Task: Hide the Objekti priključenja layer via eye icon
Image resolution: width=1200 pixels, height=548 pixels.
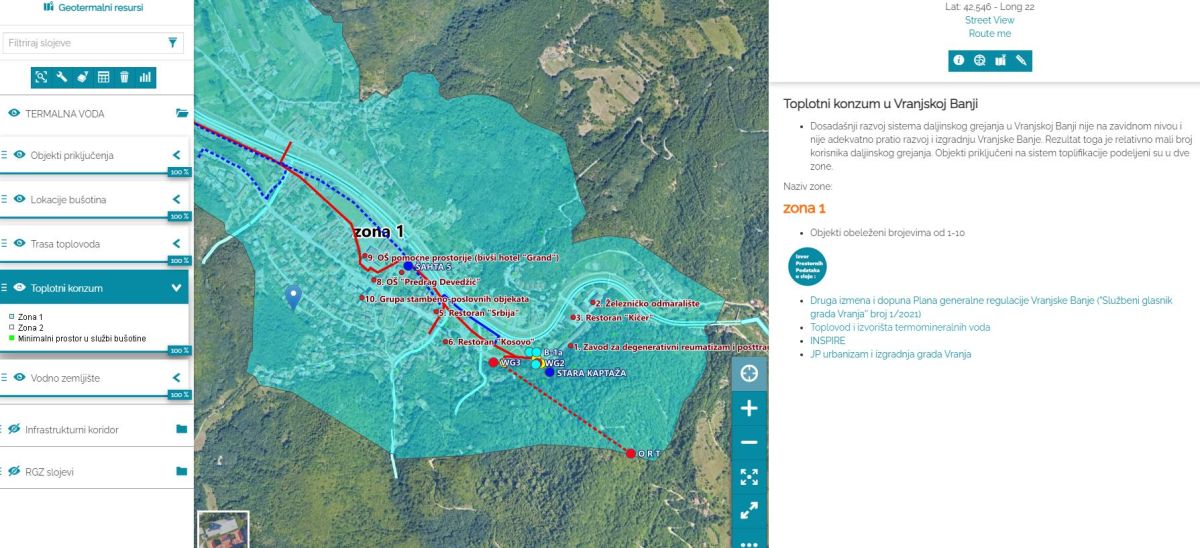Action: 19,155
